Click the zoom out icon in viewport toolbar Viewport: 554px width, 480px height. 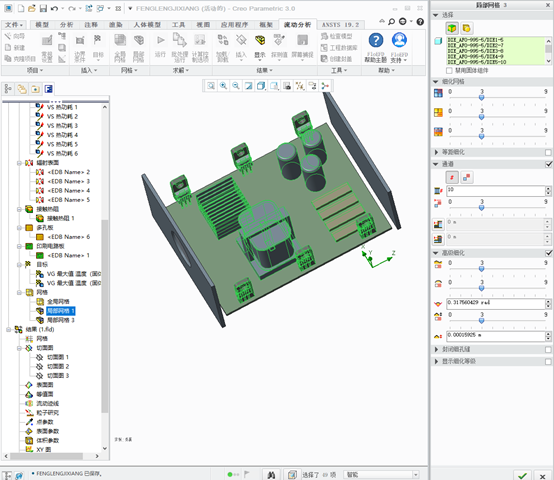[236, 86]
